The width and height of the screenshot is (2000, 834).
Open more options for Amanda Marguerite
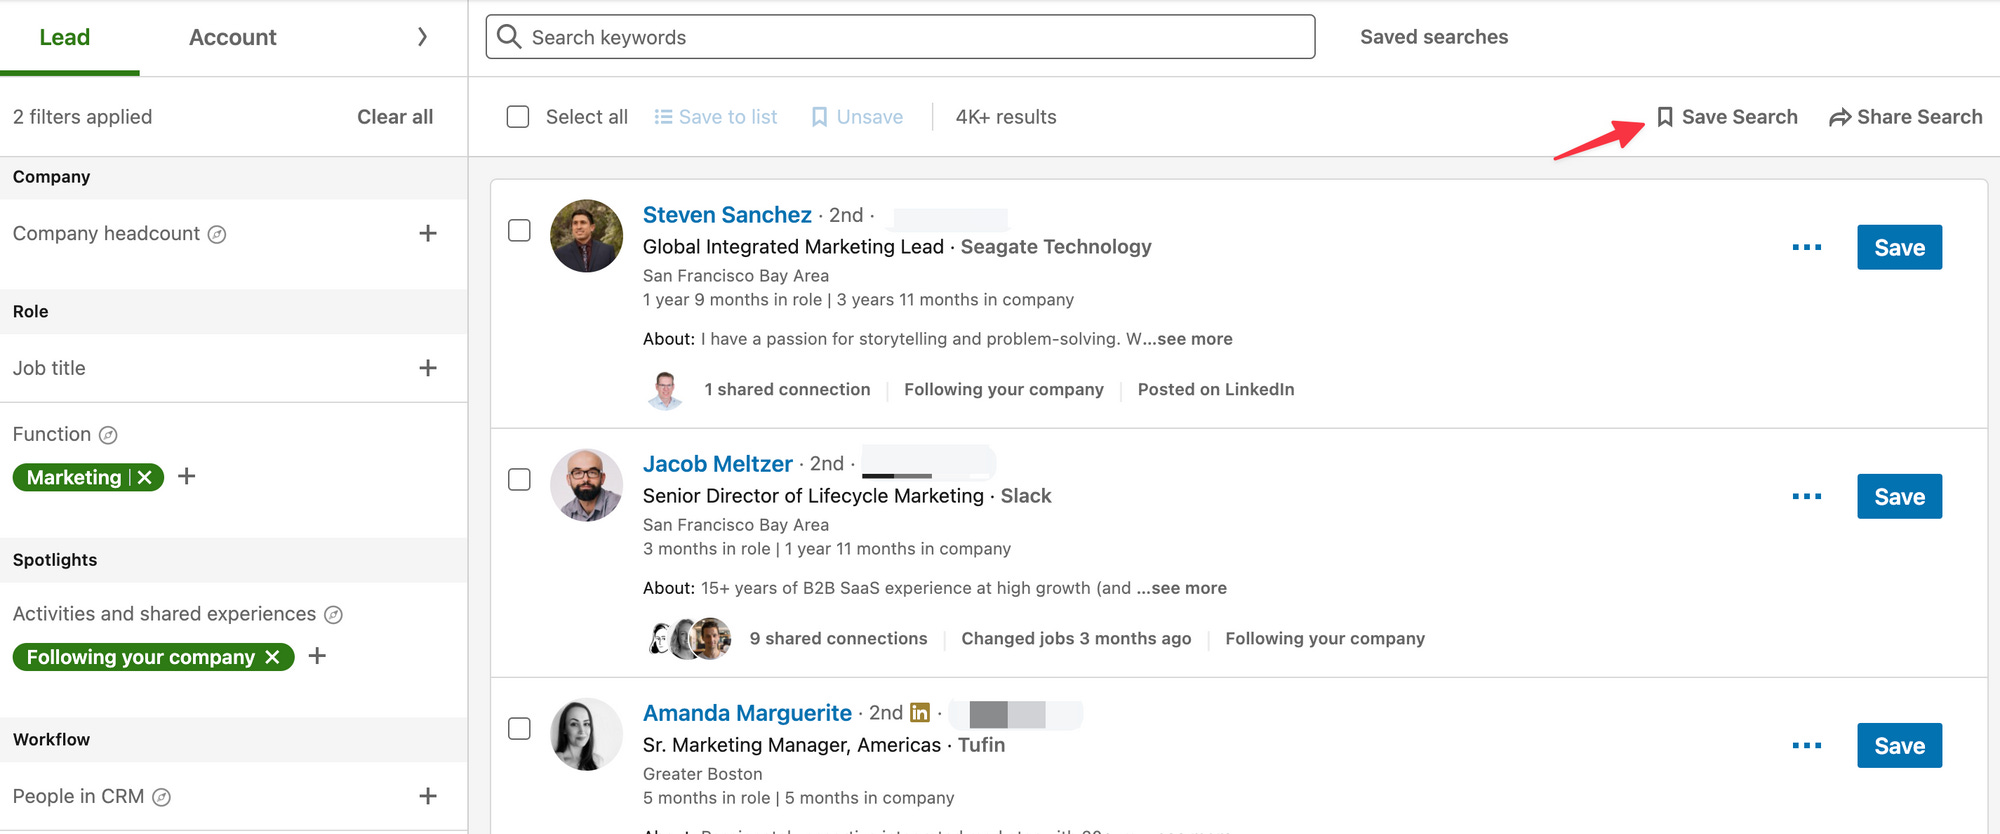[1807, 745]
